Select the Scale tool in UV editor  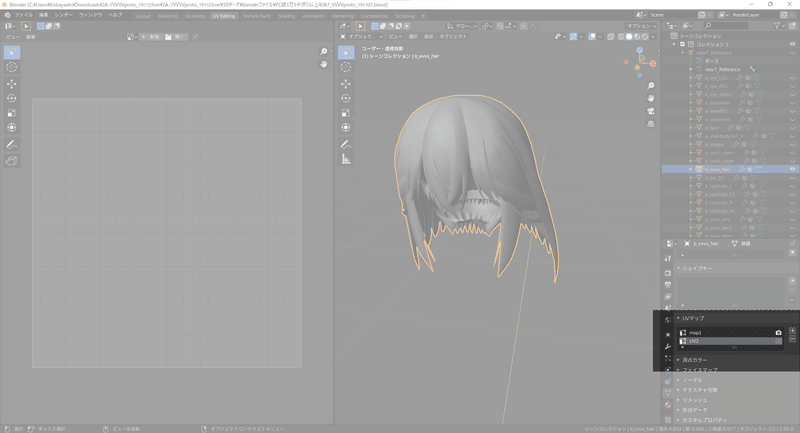[12, 113]
